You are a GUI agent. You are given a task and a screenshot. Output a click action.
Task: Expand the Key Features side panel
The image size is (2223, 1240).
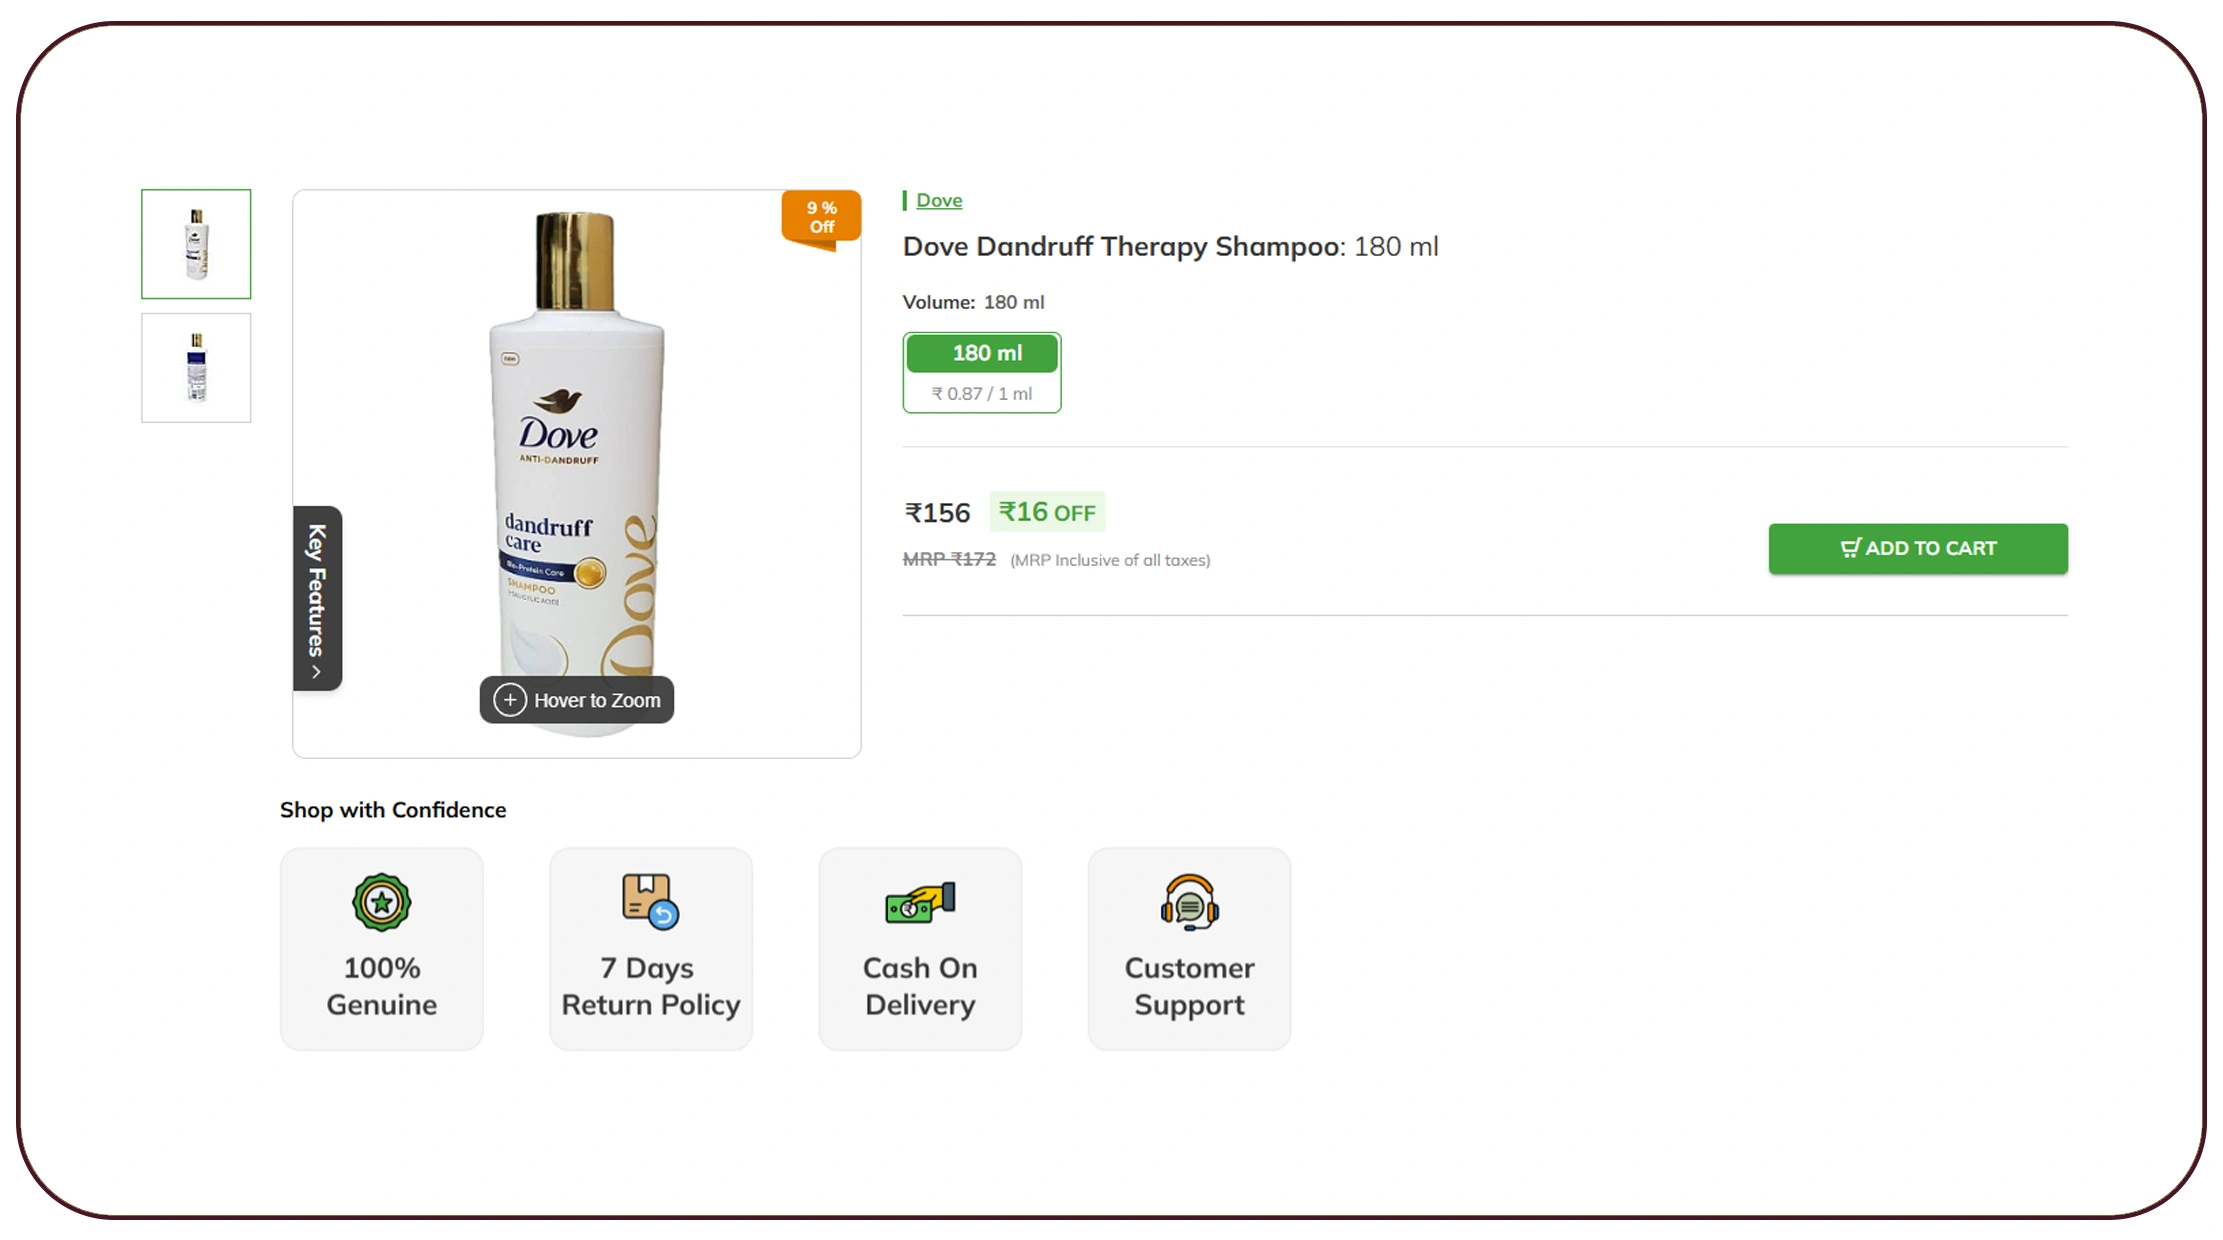[317, 598]
